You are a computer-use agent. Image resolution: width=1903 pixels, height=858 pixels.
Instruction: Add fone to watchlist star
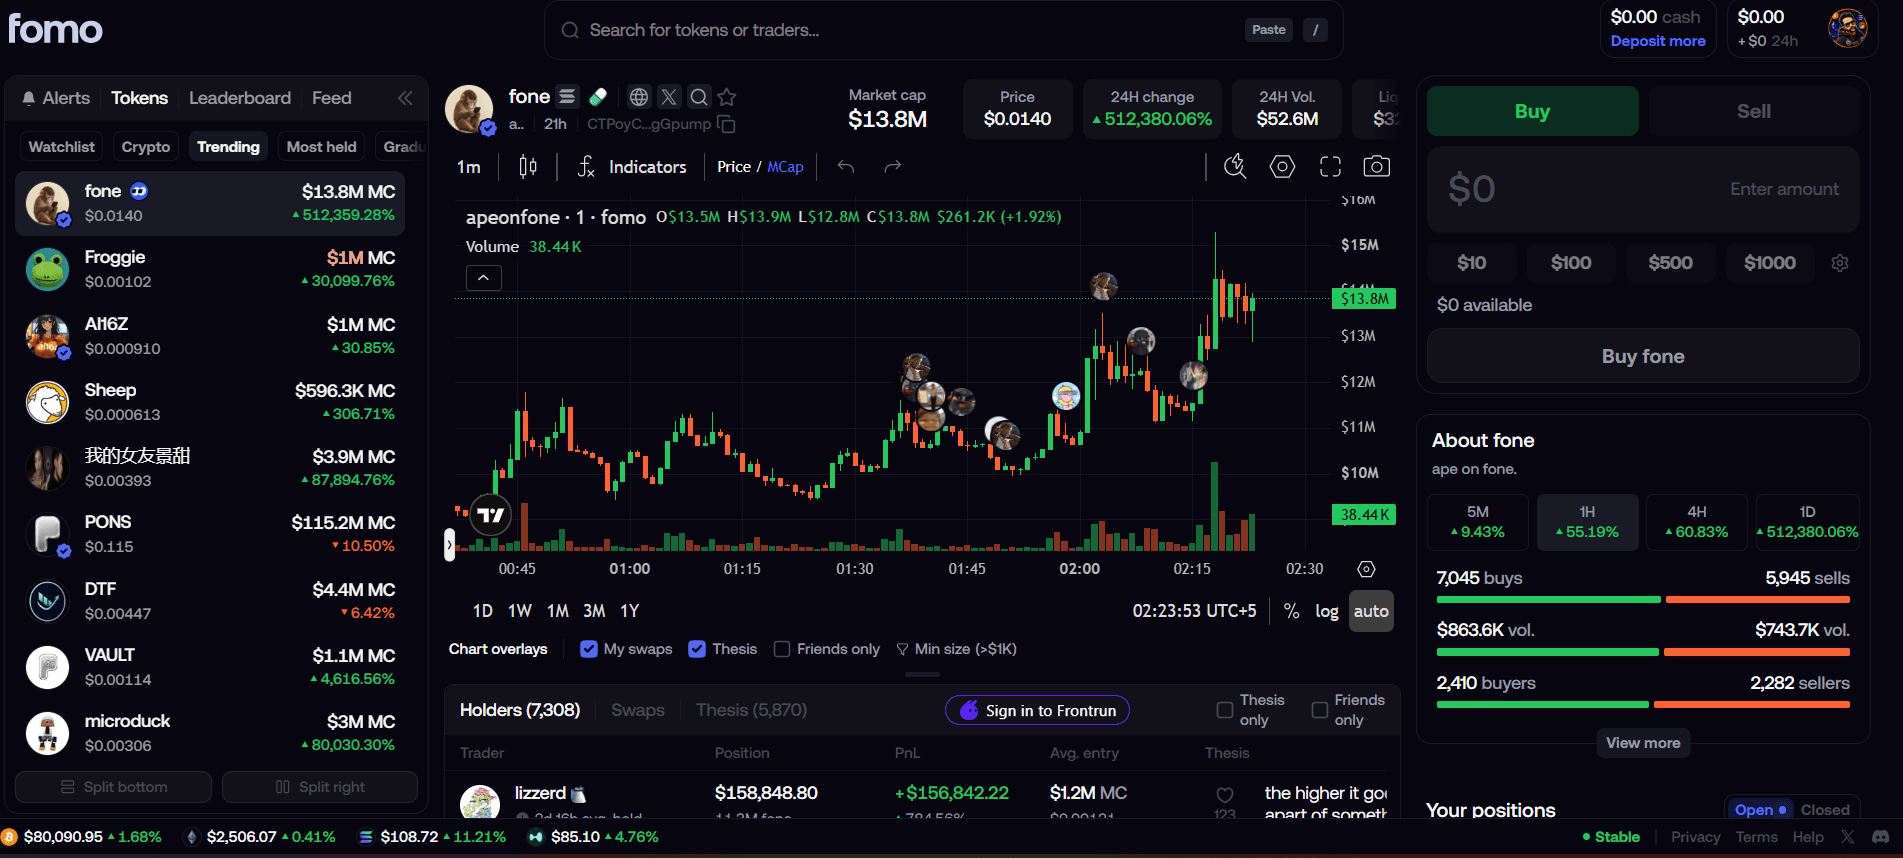727,97
